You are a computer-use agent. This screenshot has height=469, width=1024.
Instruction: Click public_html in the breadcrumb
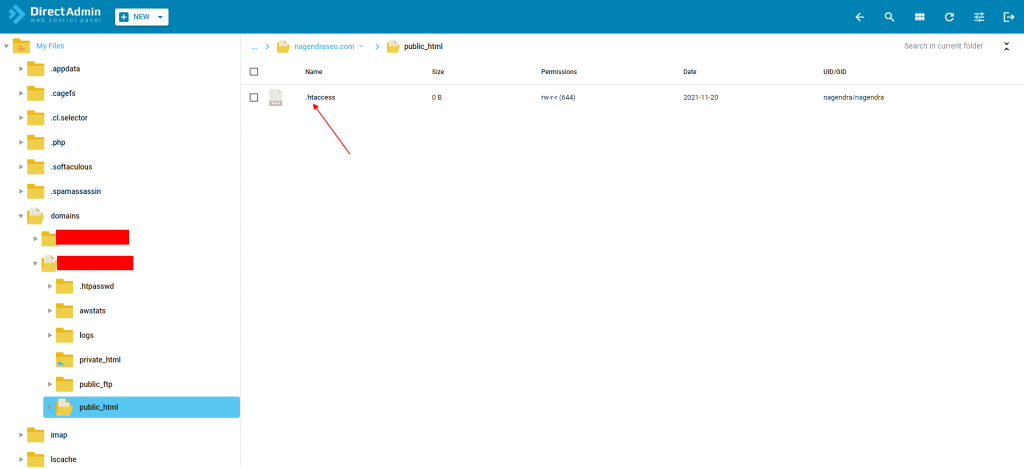[x=424, y=46]
